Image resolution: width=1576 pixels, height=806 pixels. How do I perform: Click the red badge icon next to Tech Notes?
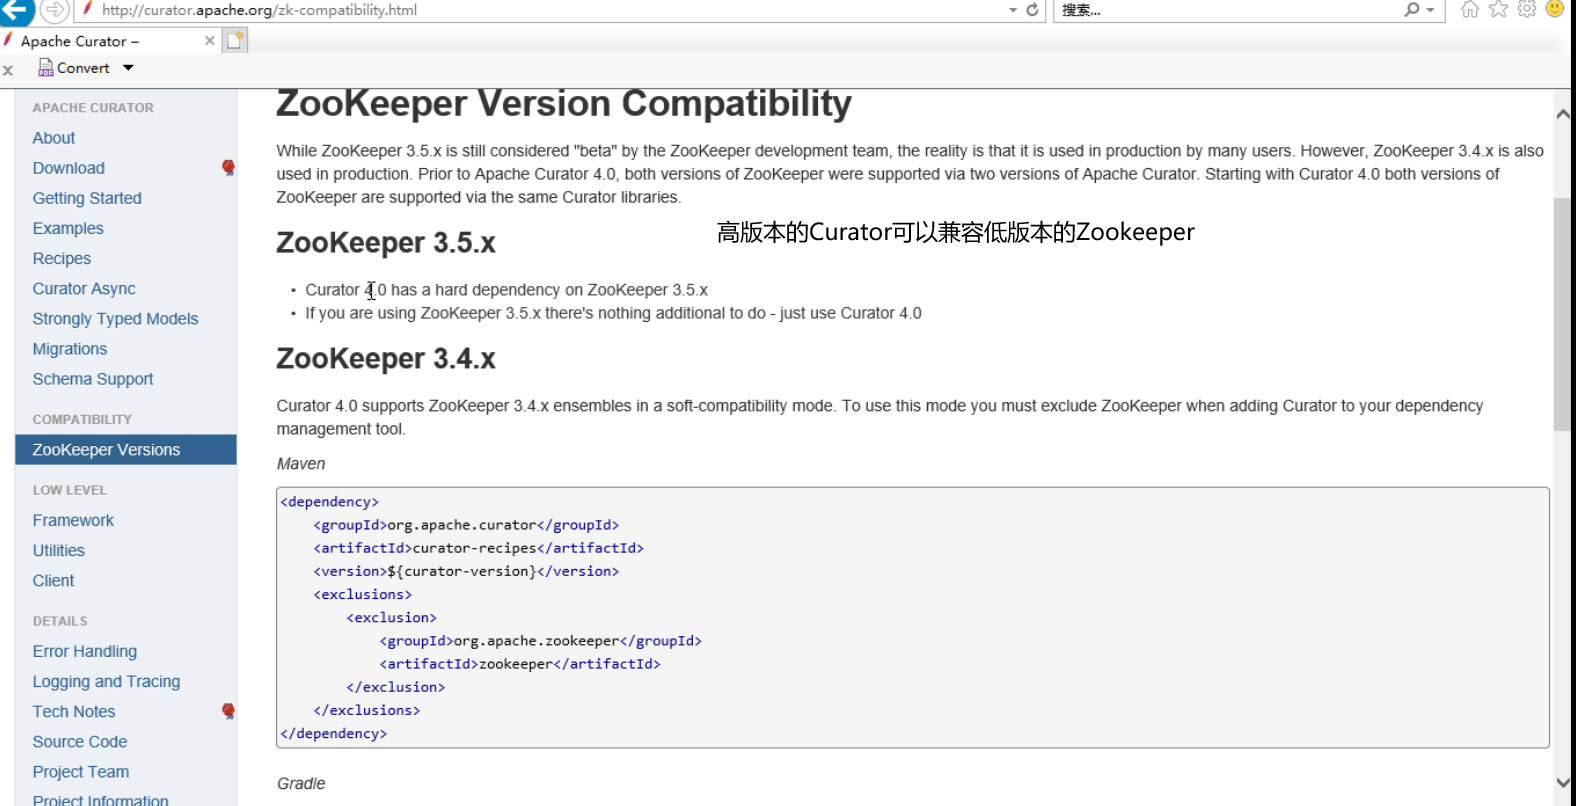(x=228, y=711)
